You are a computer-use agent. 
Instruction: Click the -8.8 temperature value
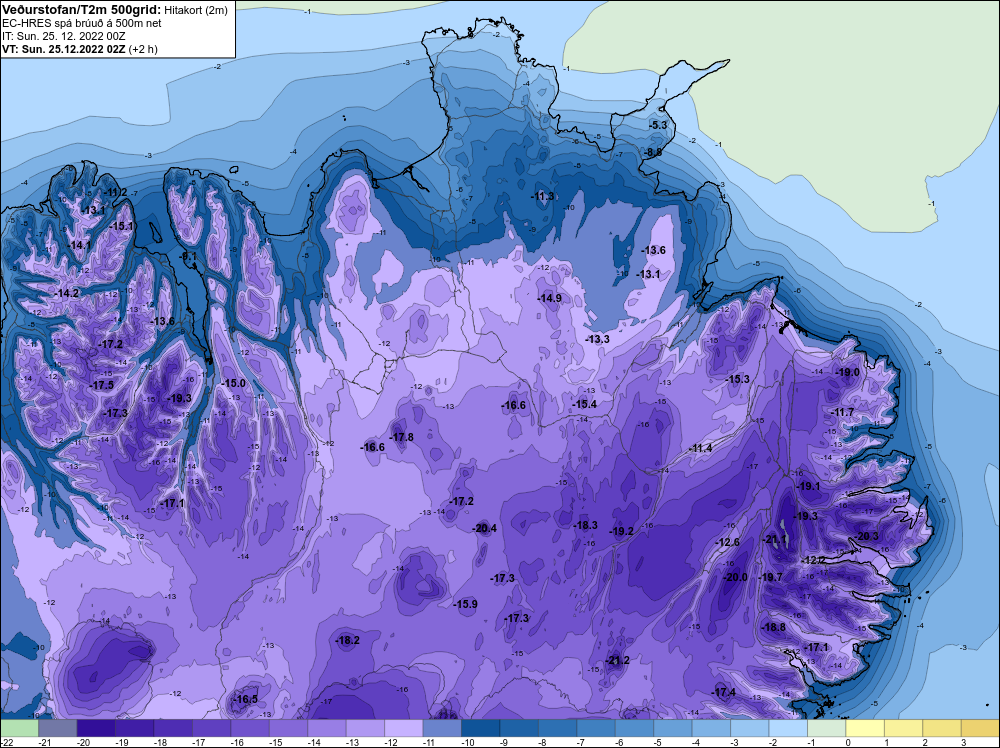point(652,152)
